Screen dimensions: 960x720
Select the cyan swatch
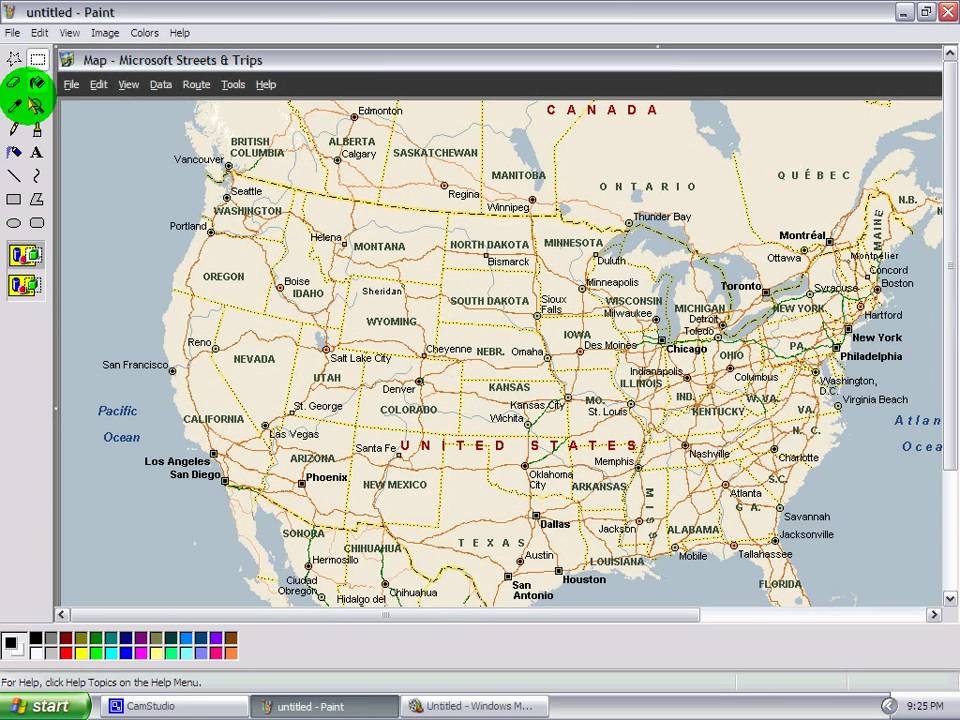coord(111,653)
